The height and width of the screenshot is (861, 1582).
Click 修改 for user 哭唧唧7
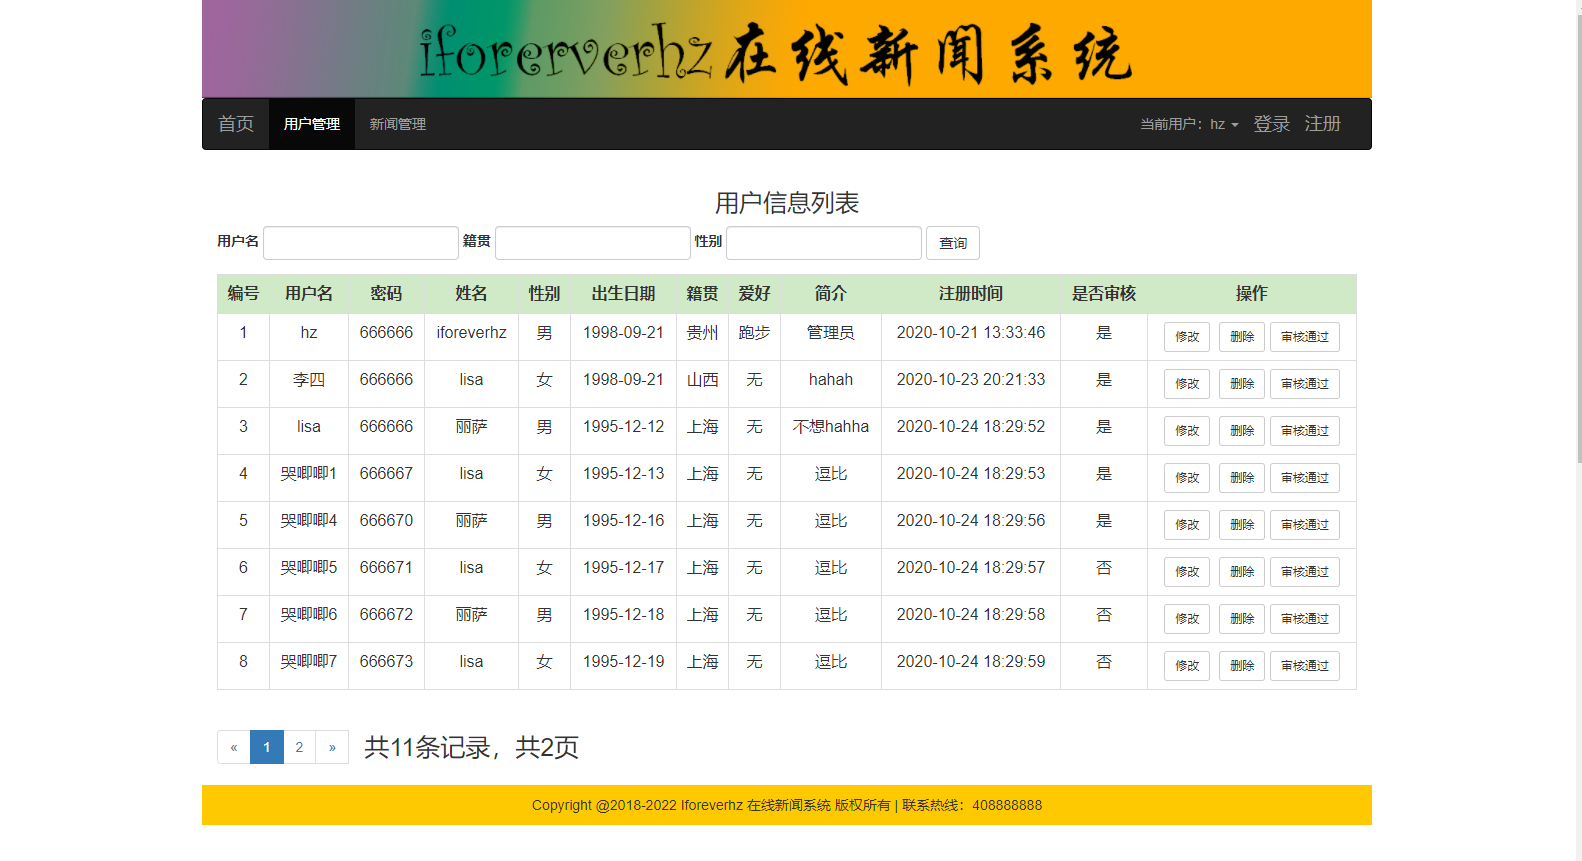[1187, 666]
